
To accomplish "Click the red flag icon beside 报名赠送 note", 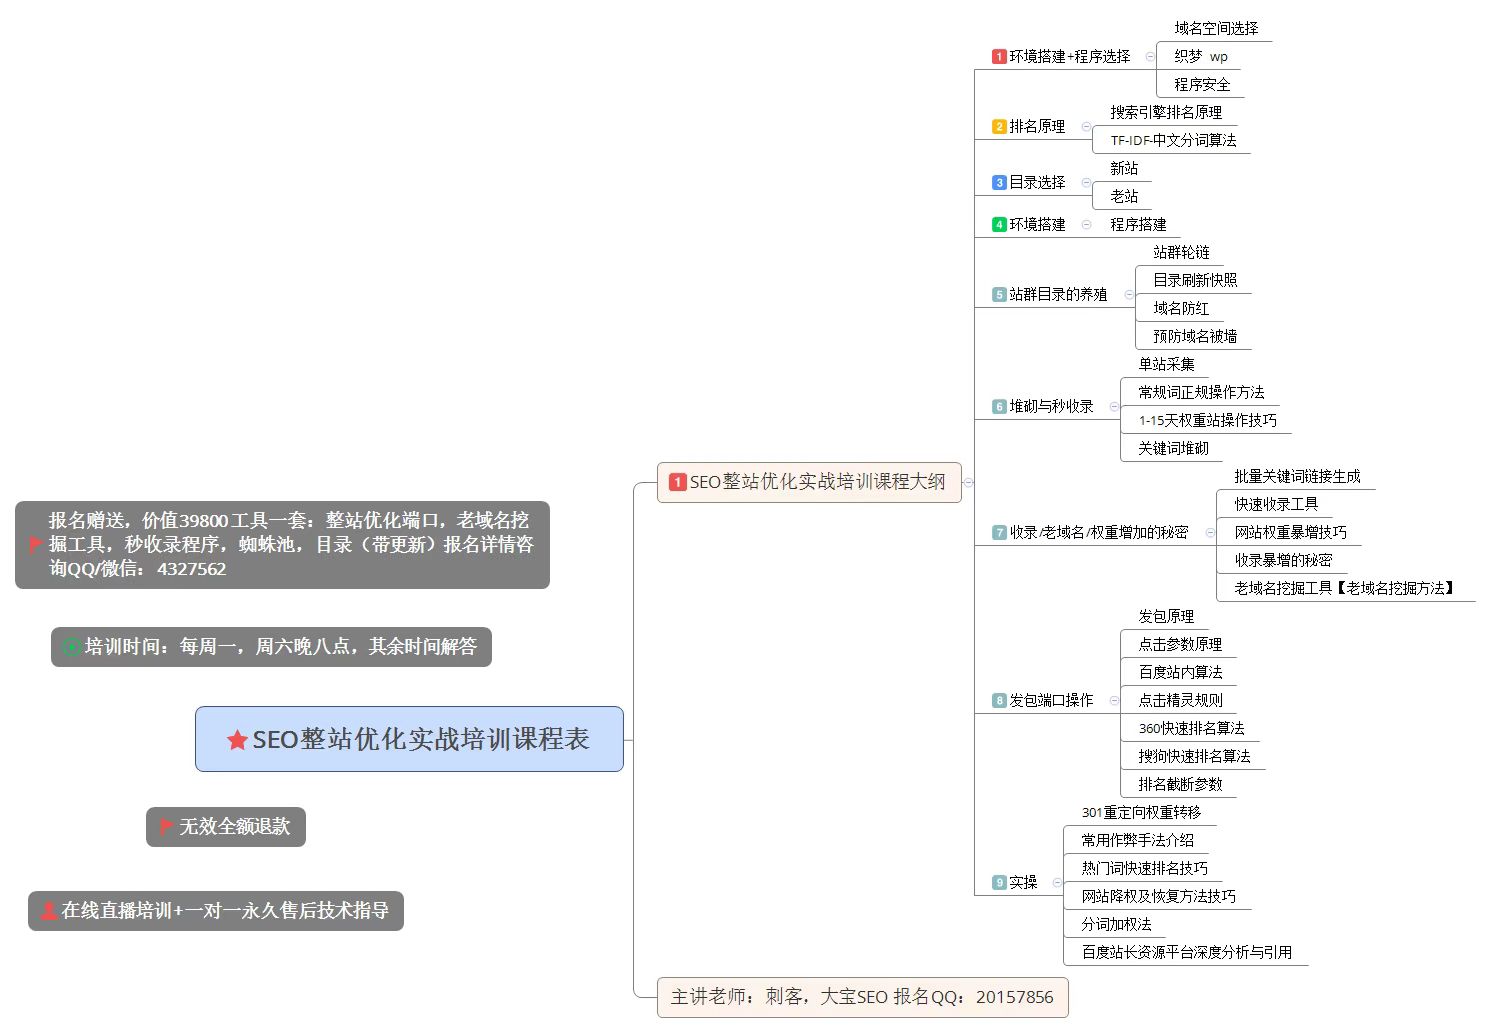I will (x=35, y=545).
